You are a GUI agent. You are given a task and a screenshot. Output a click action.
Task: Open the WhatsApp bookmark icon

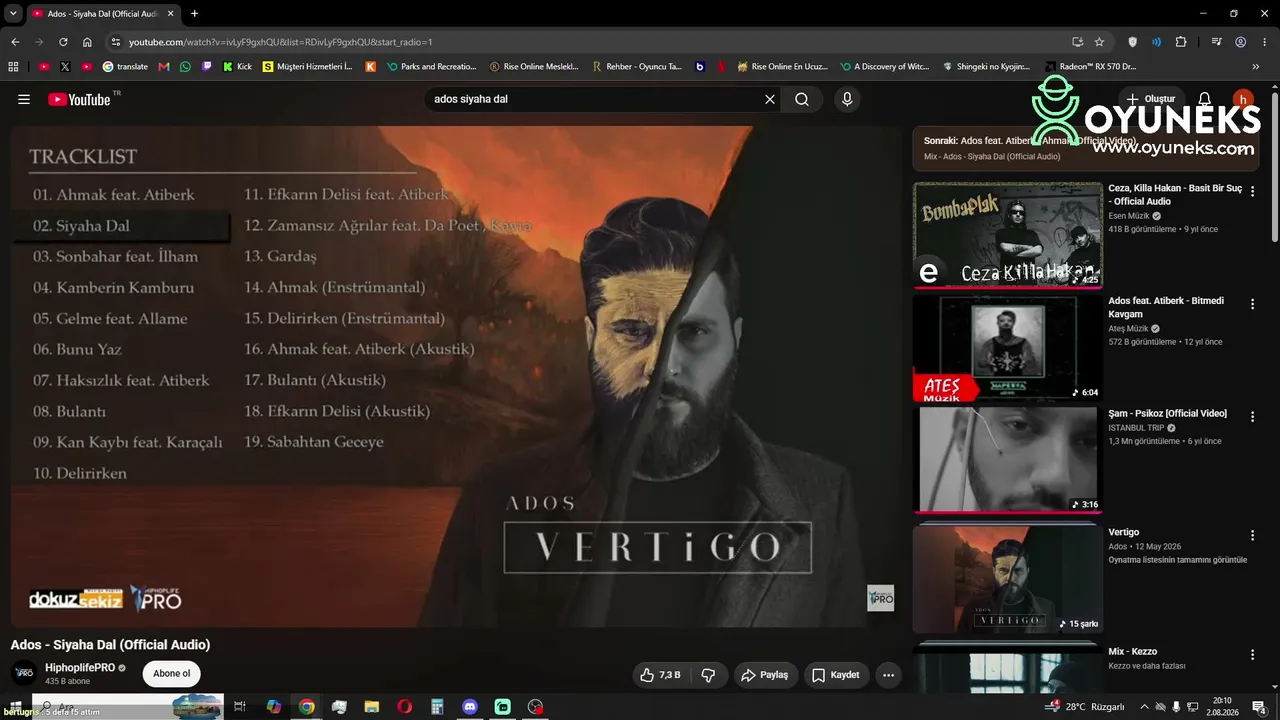pyautogui.click(x=185, y=67)
